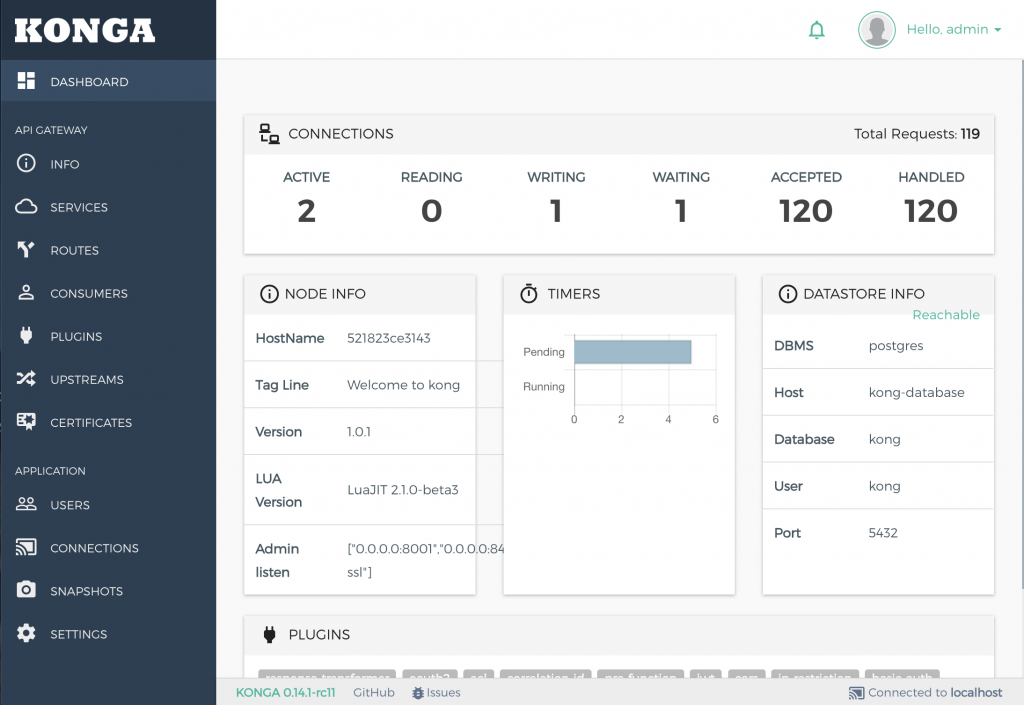This screenshot has width=1024, height=705.
Task: Select hostname value 521823ce3143
Action: point(389,338)
